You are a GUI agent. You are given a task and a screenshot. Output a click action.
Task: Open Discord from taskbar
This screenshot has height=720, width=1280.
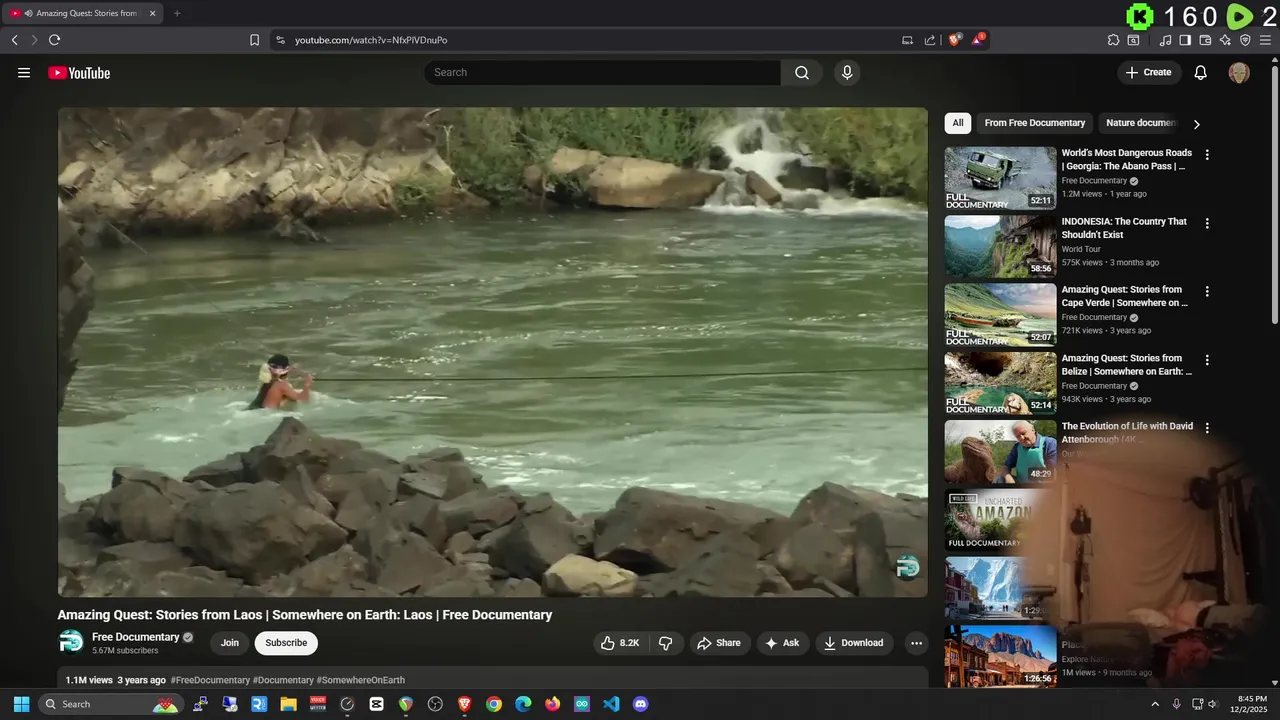(641, 704)
